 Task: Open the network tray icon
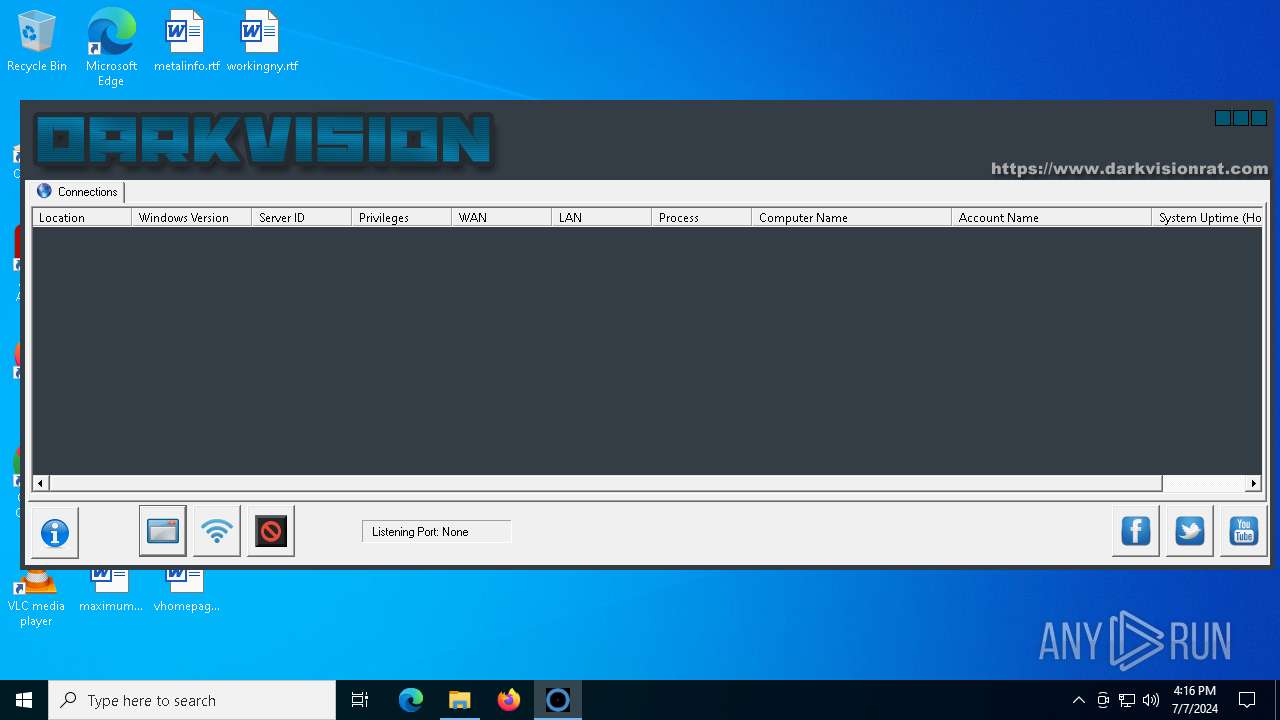(x=1127, y=700)
